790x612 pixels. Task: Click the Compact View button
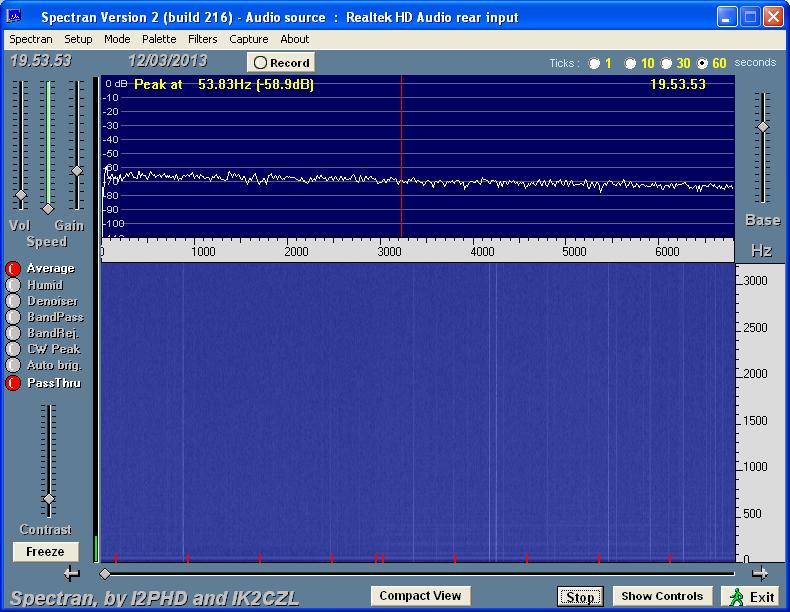point(420,596)
